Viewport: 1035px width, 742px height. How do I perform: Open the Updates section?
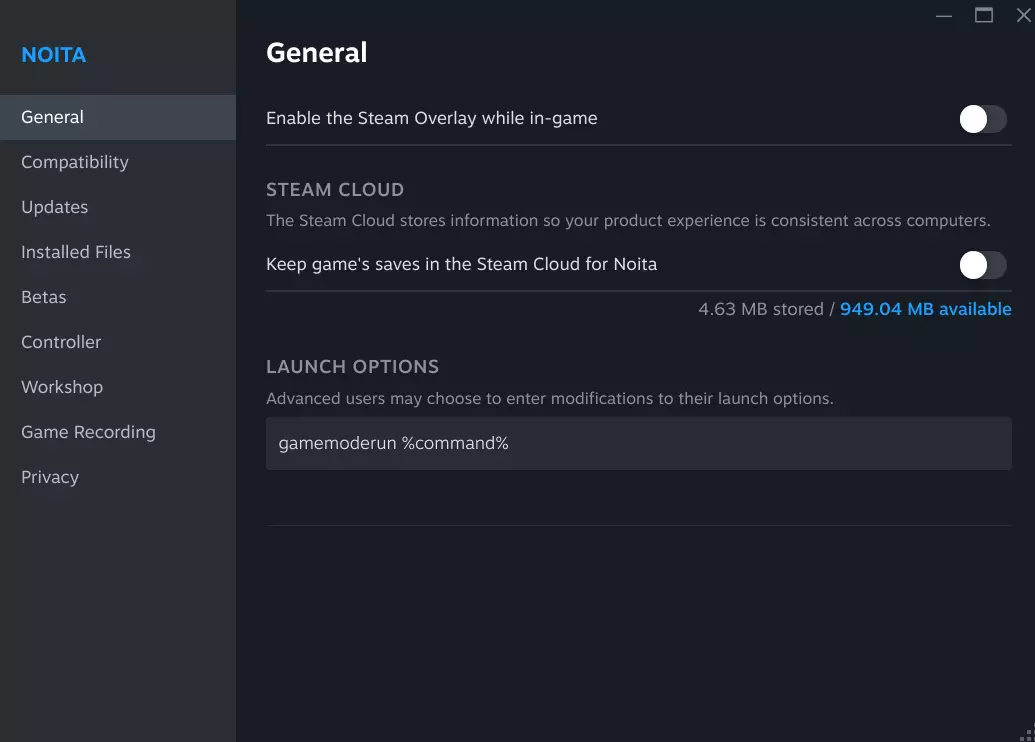[x=55, y=207]
